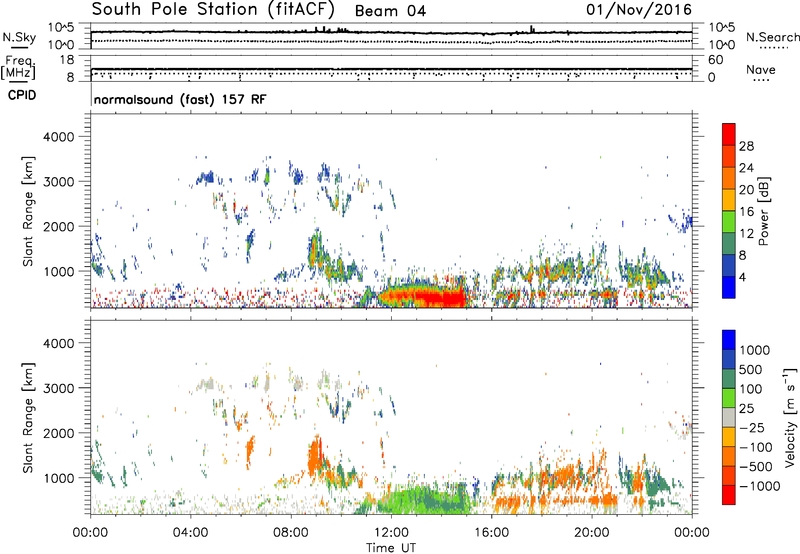
Task: Click the "04:00" time tick label
Action: pyautogui.click(x=190, y=533)
